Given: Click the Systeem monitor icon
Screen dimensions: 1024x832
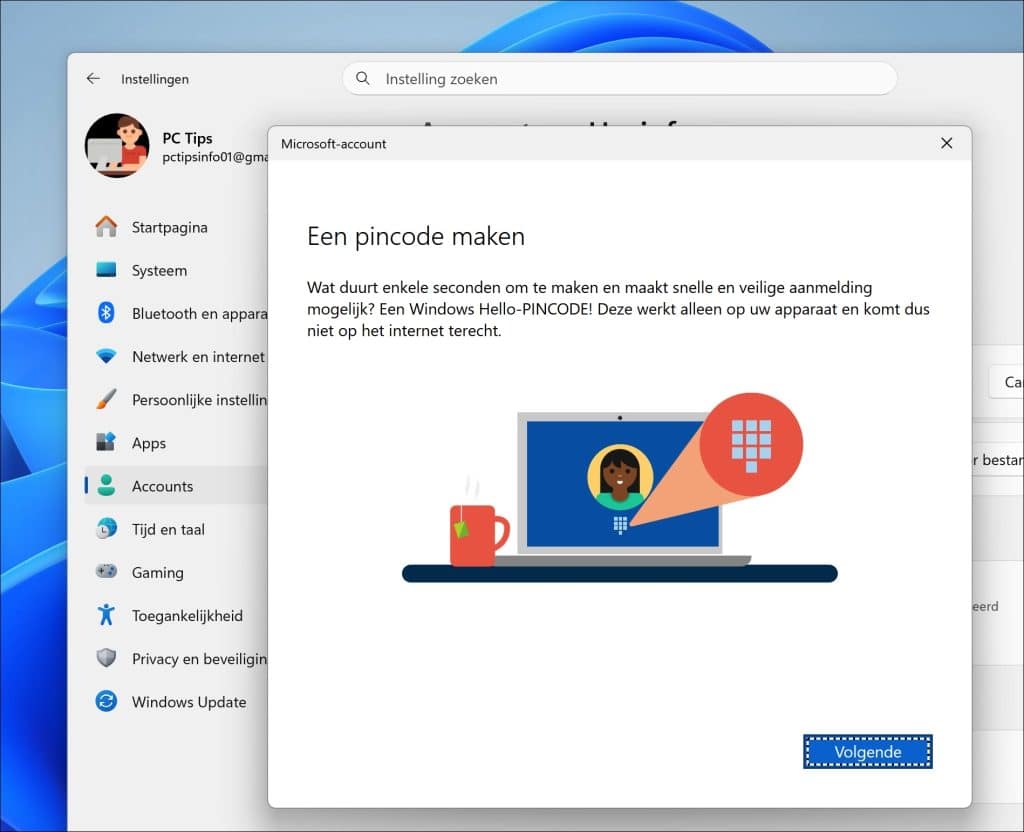Looking at the screenshot, I should (x=106, y=270).
